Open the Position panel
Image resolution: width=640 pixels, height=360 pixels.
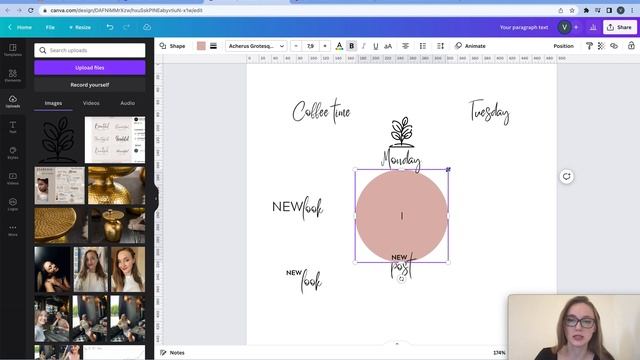point(563,46)
